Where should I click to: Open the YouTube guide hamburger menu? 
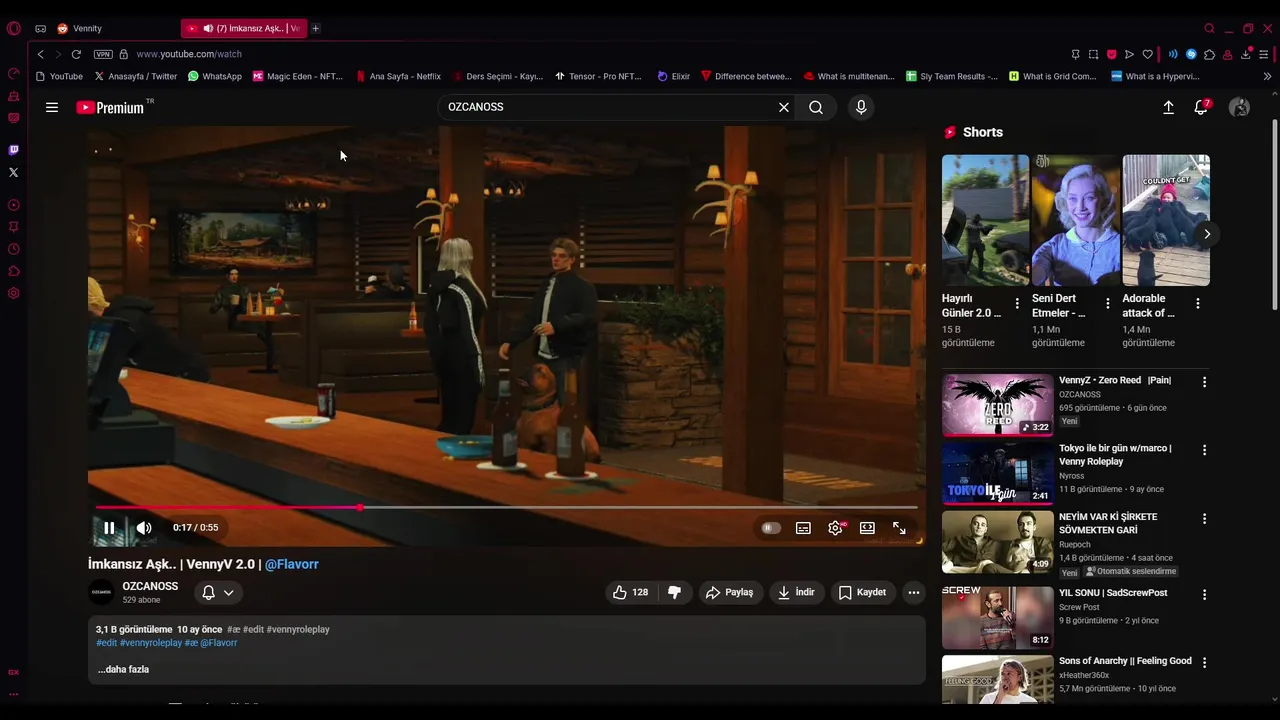pos(52,107)
